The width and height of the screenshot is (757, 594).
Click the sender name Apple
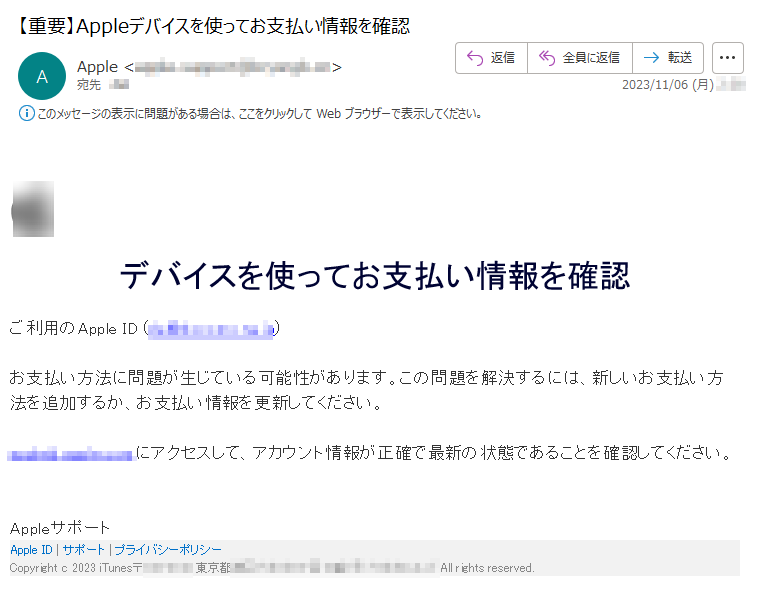[x=98, y=67]
